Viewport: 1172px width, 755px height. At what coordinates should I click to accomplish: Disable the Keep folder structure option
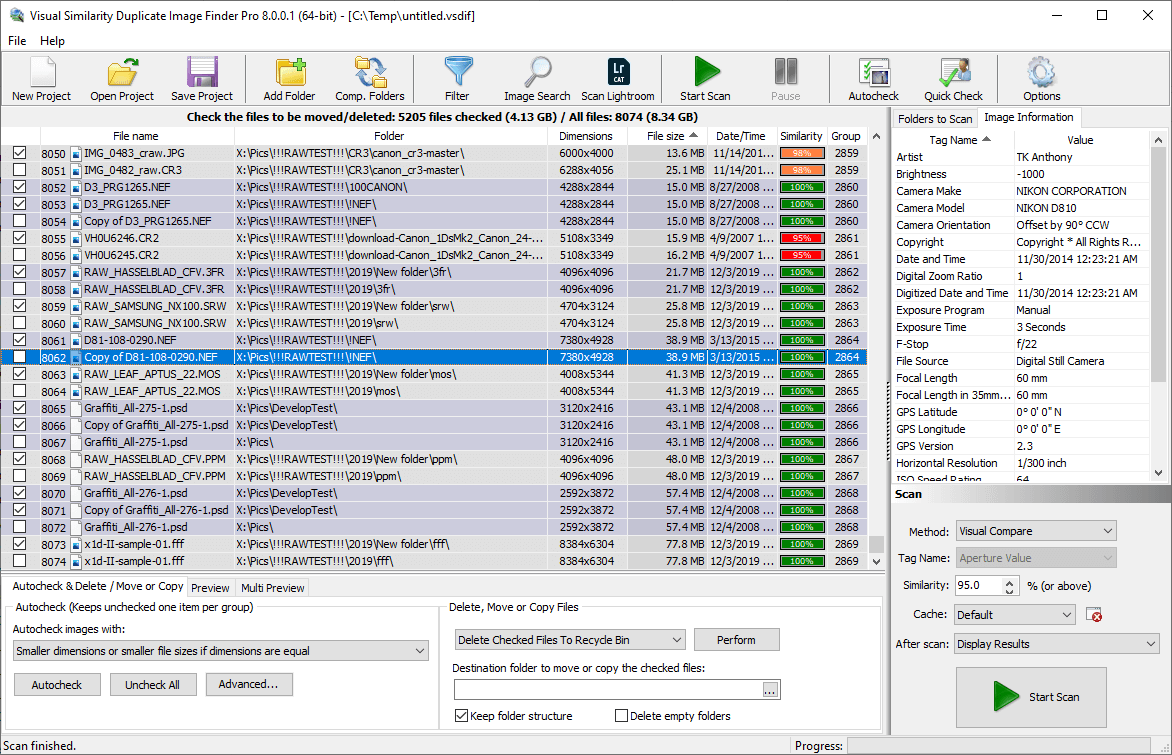click(462, 715)
